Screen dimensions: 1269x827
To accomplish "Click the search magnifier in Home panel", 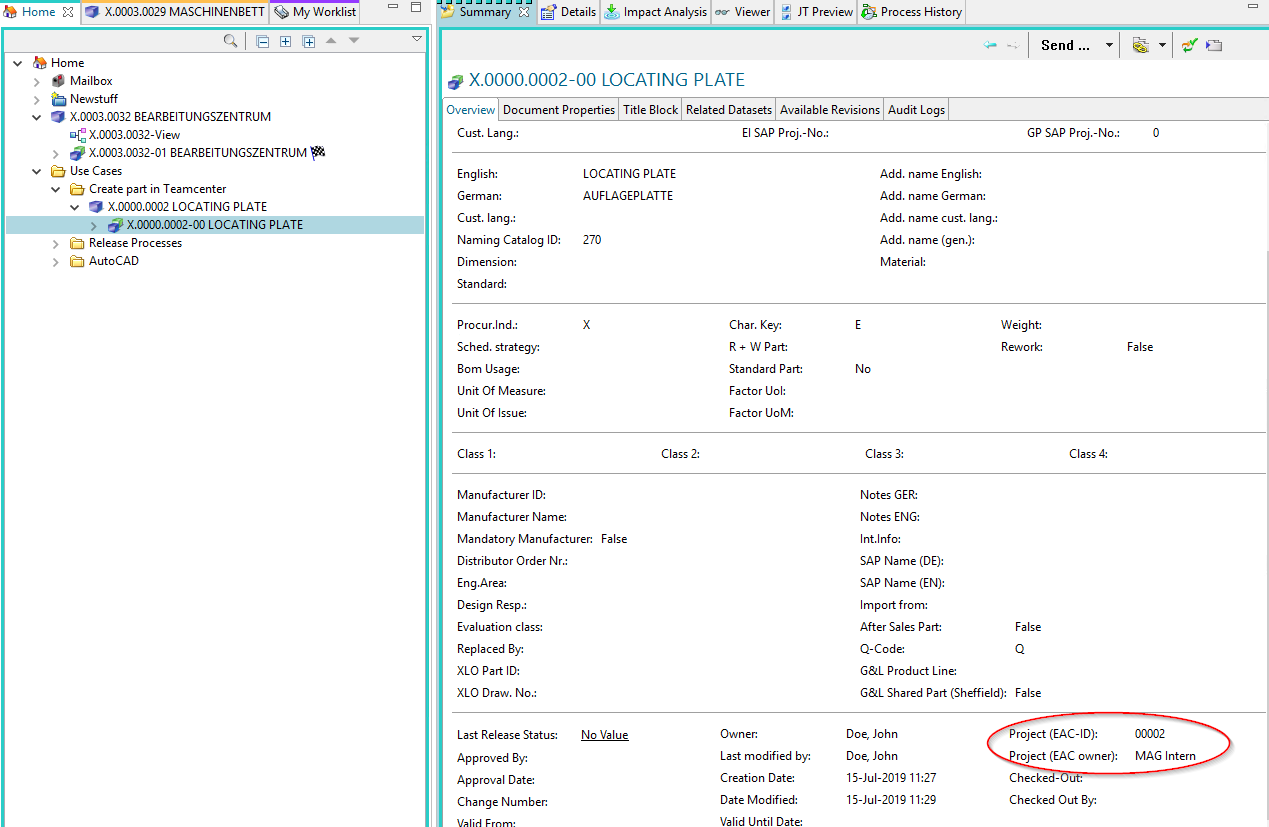I will (230, 41).
